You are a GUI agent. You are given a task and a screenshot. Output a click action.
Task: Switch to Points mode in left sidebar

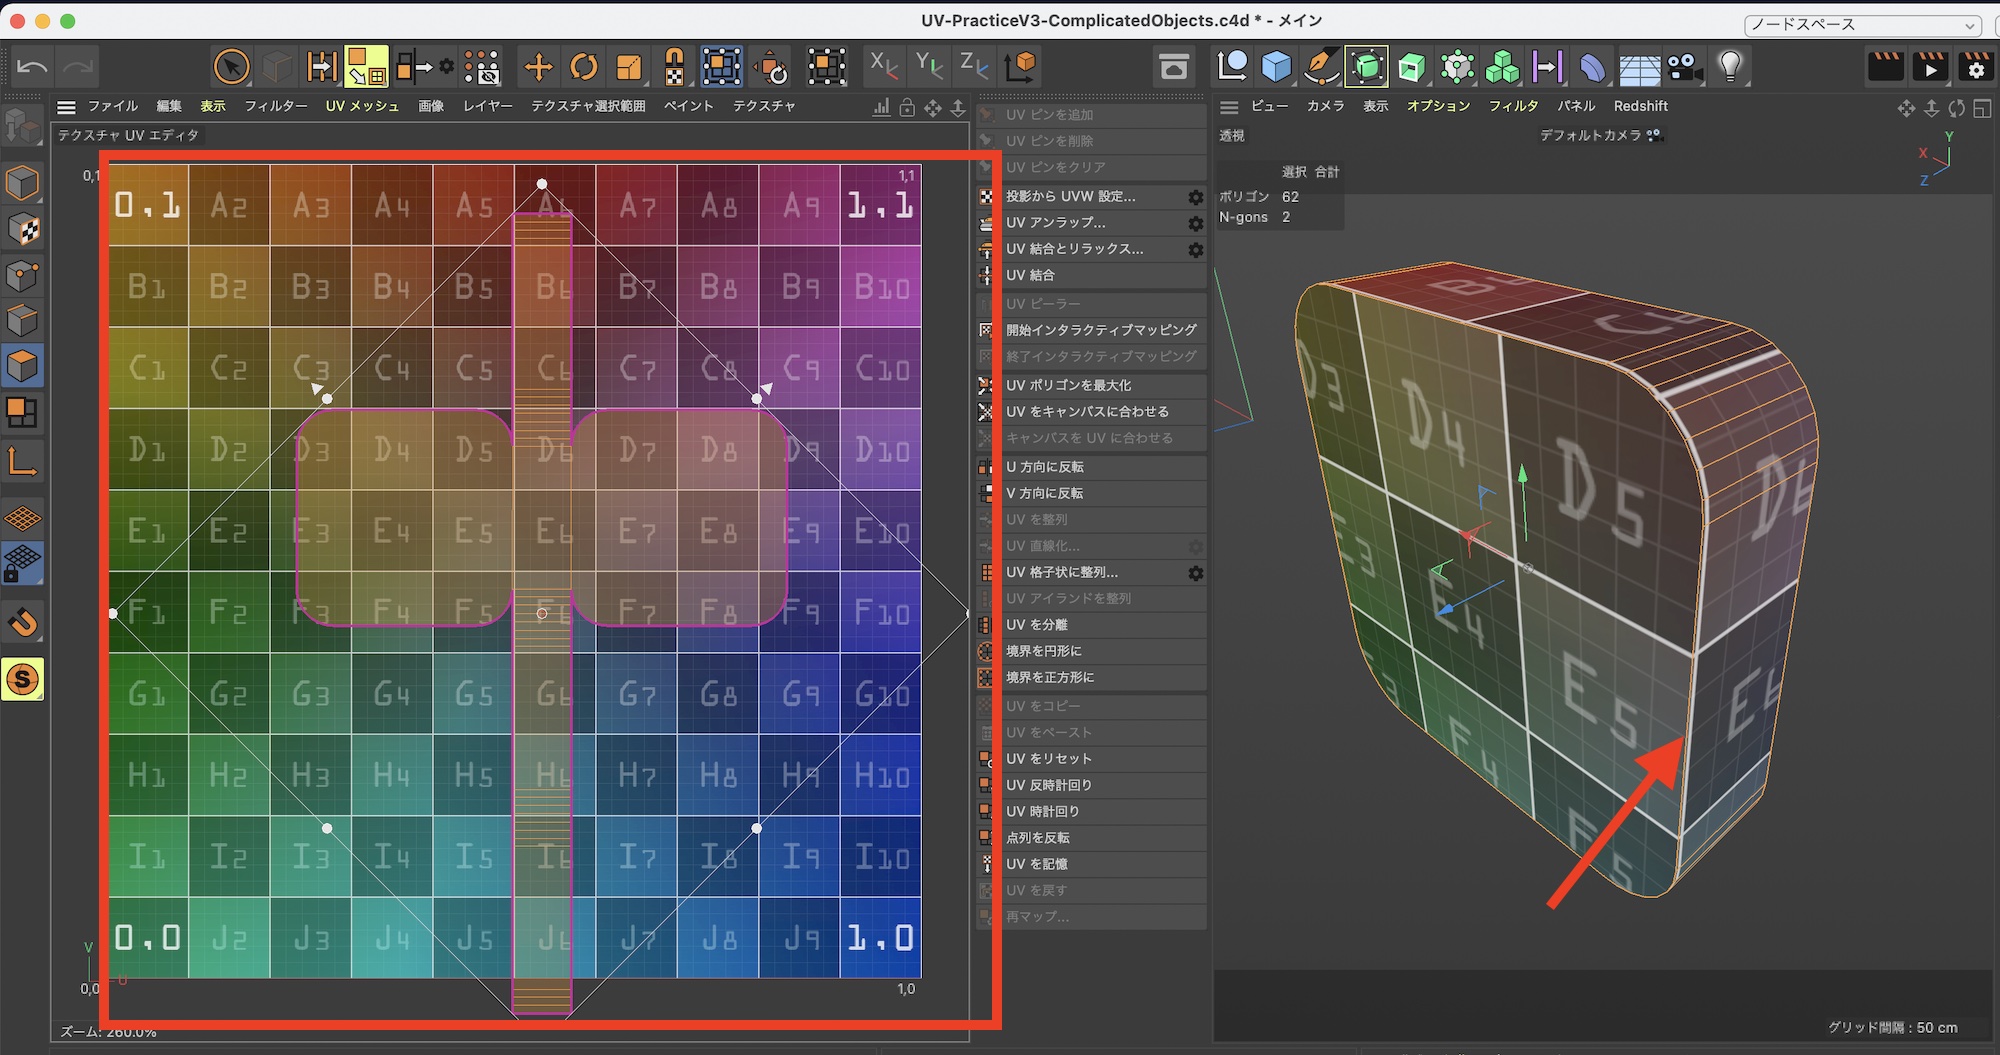click(23, 275)
